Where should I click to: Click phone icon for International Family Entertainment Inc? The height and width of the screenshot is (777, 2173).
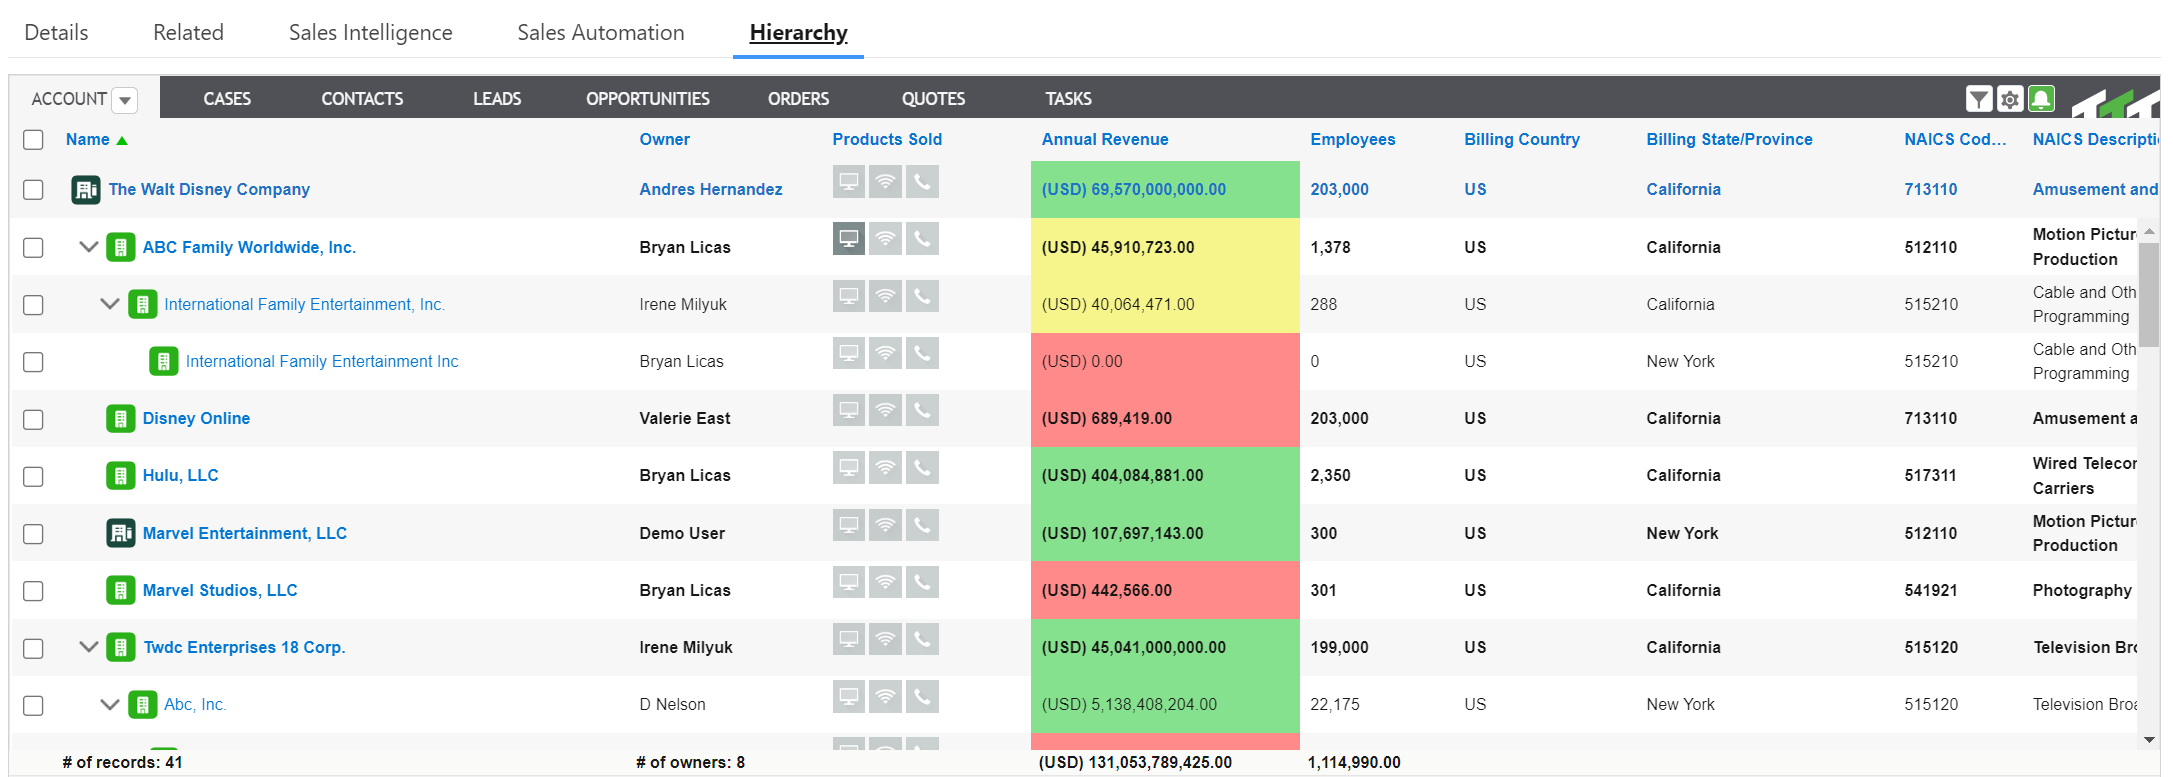pos(922,353)
